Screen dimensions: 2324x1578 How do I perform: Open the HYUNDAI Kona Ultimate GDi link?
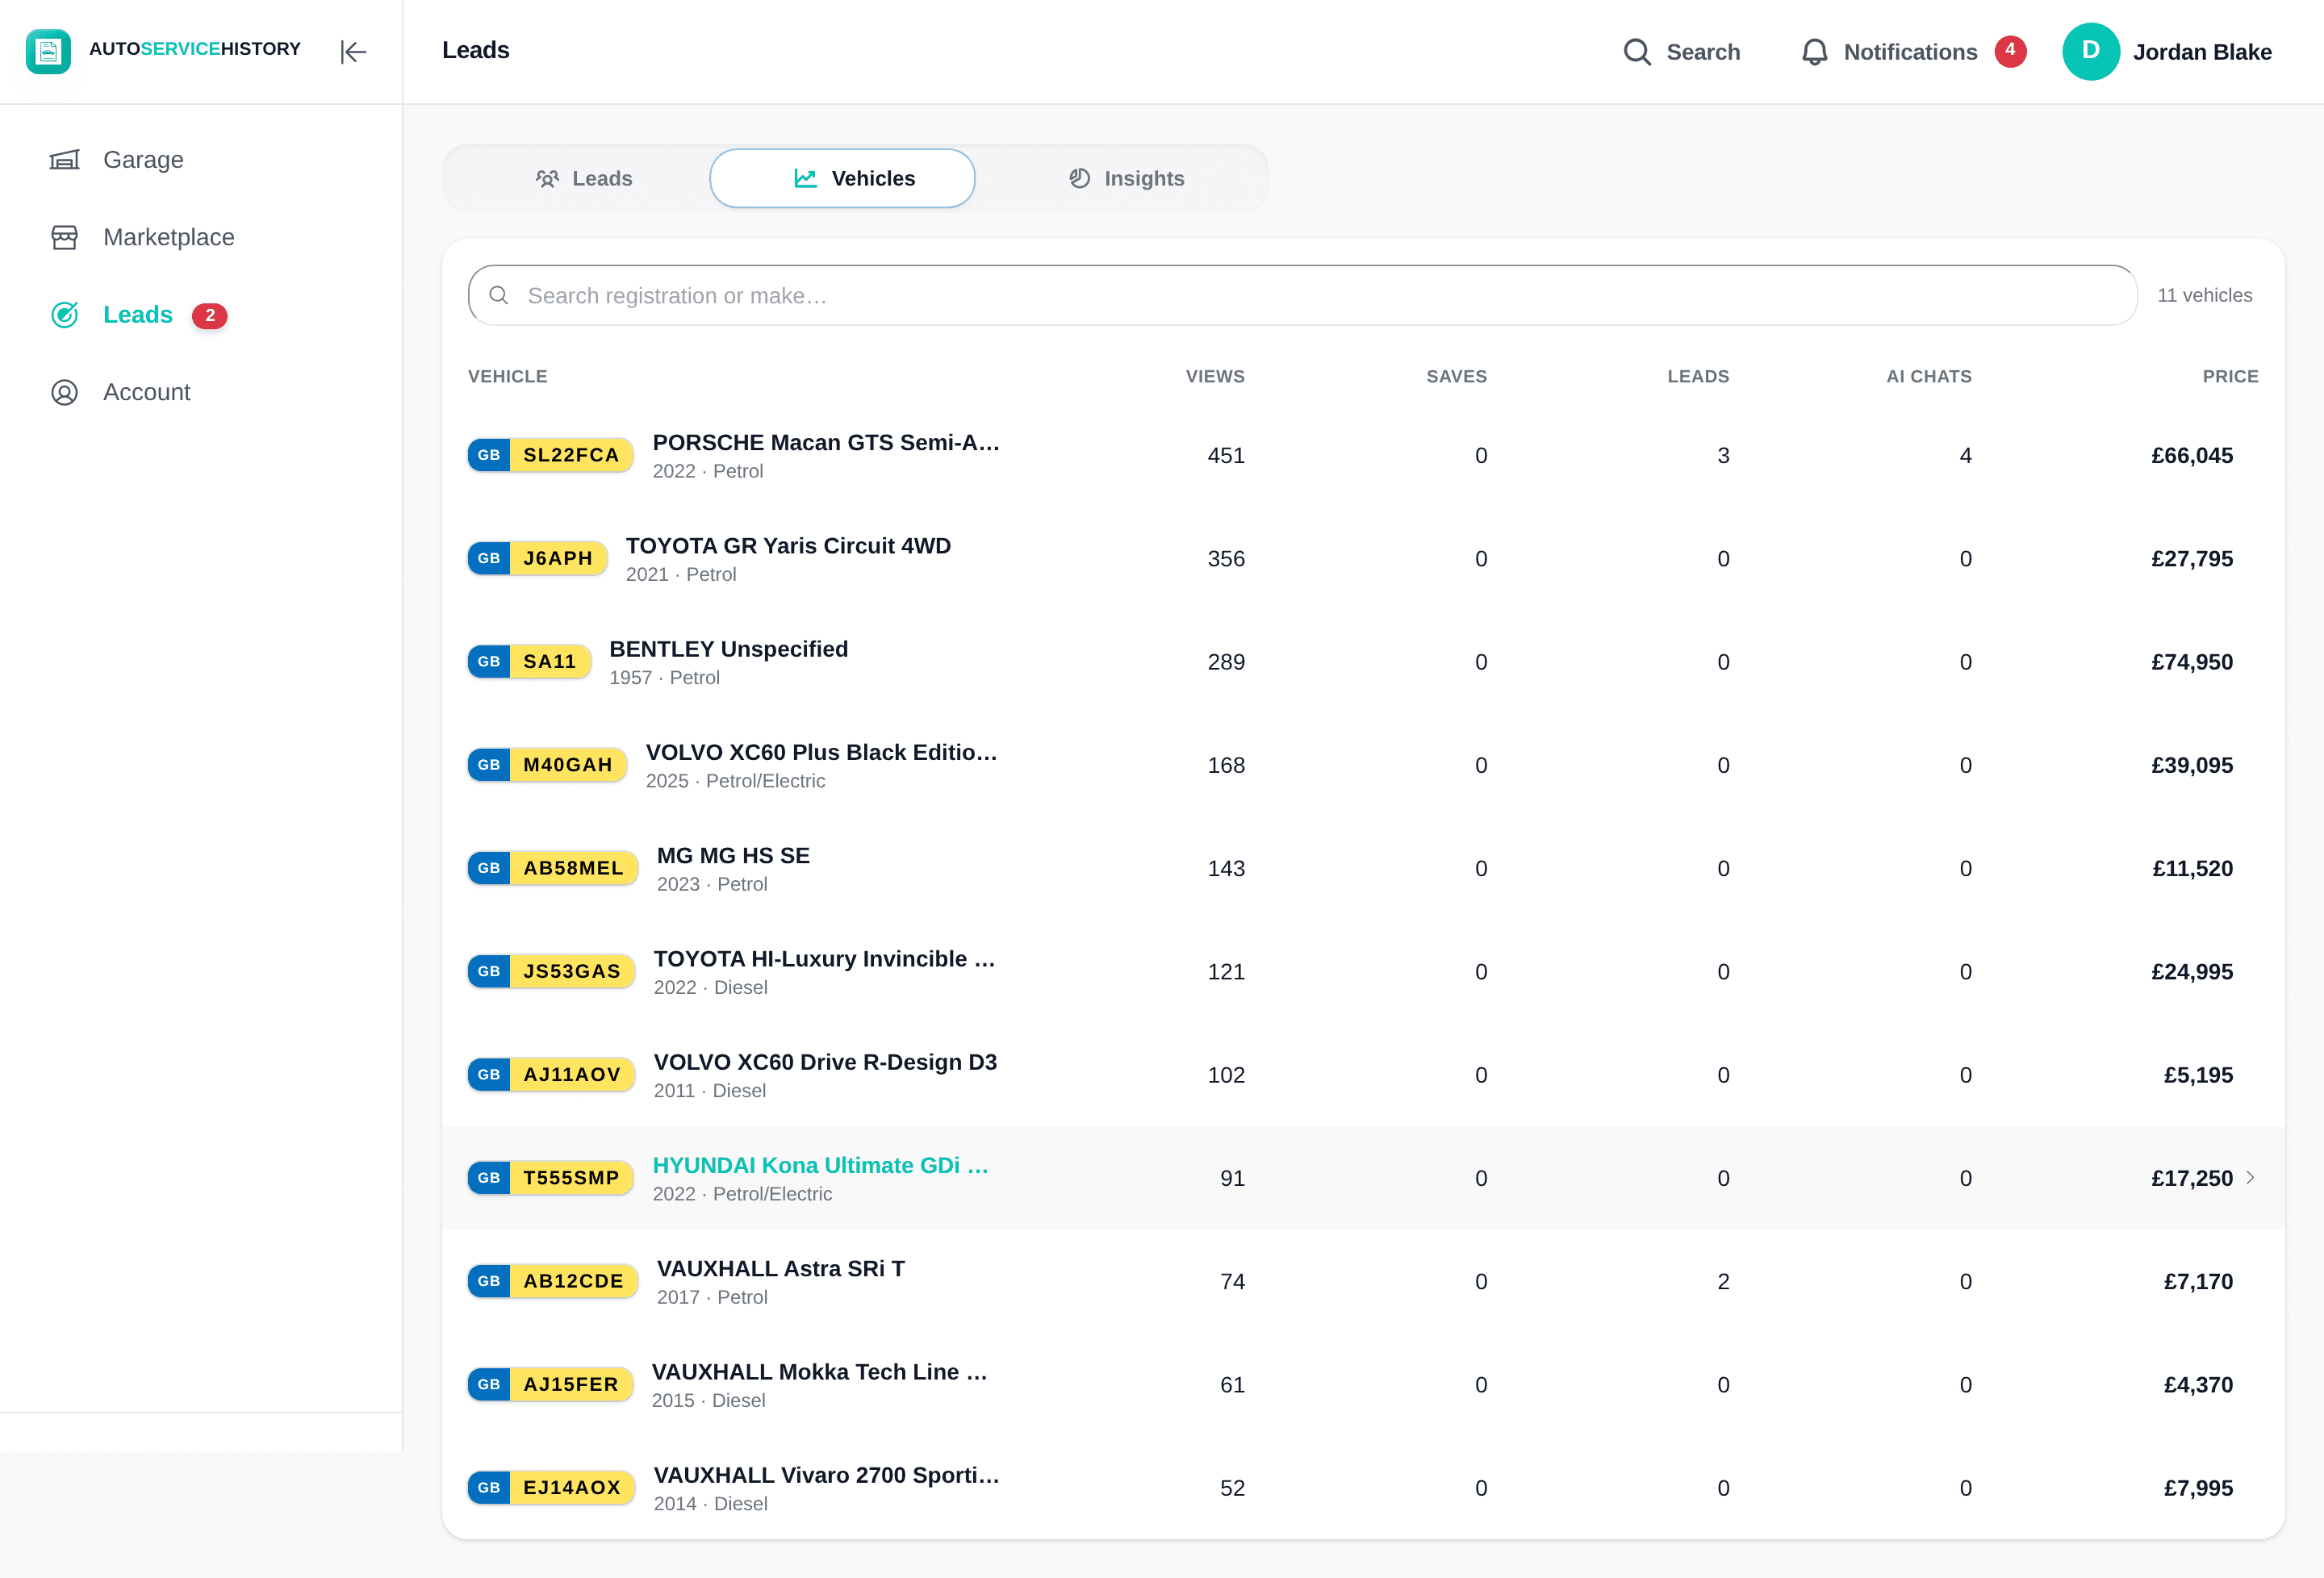pos(820,1165)
